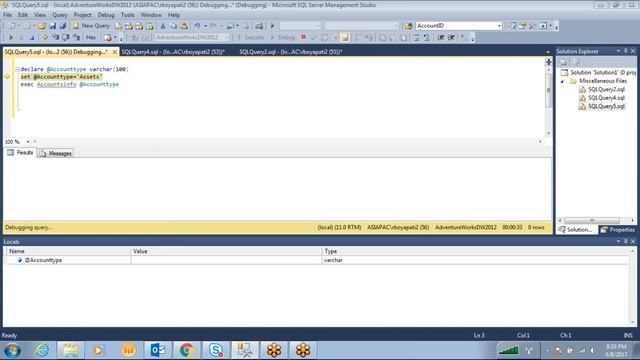The height and width of the screenshot is (360, 640).
Task: Click the New Query button
Action: click(91, 26)
